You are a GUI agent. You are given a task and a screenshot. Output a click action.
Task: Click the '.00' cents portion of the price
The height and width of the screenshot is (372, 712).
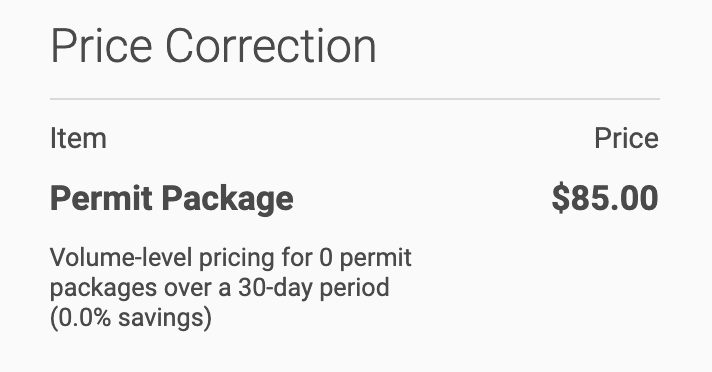pos(634,198)
